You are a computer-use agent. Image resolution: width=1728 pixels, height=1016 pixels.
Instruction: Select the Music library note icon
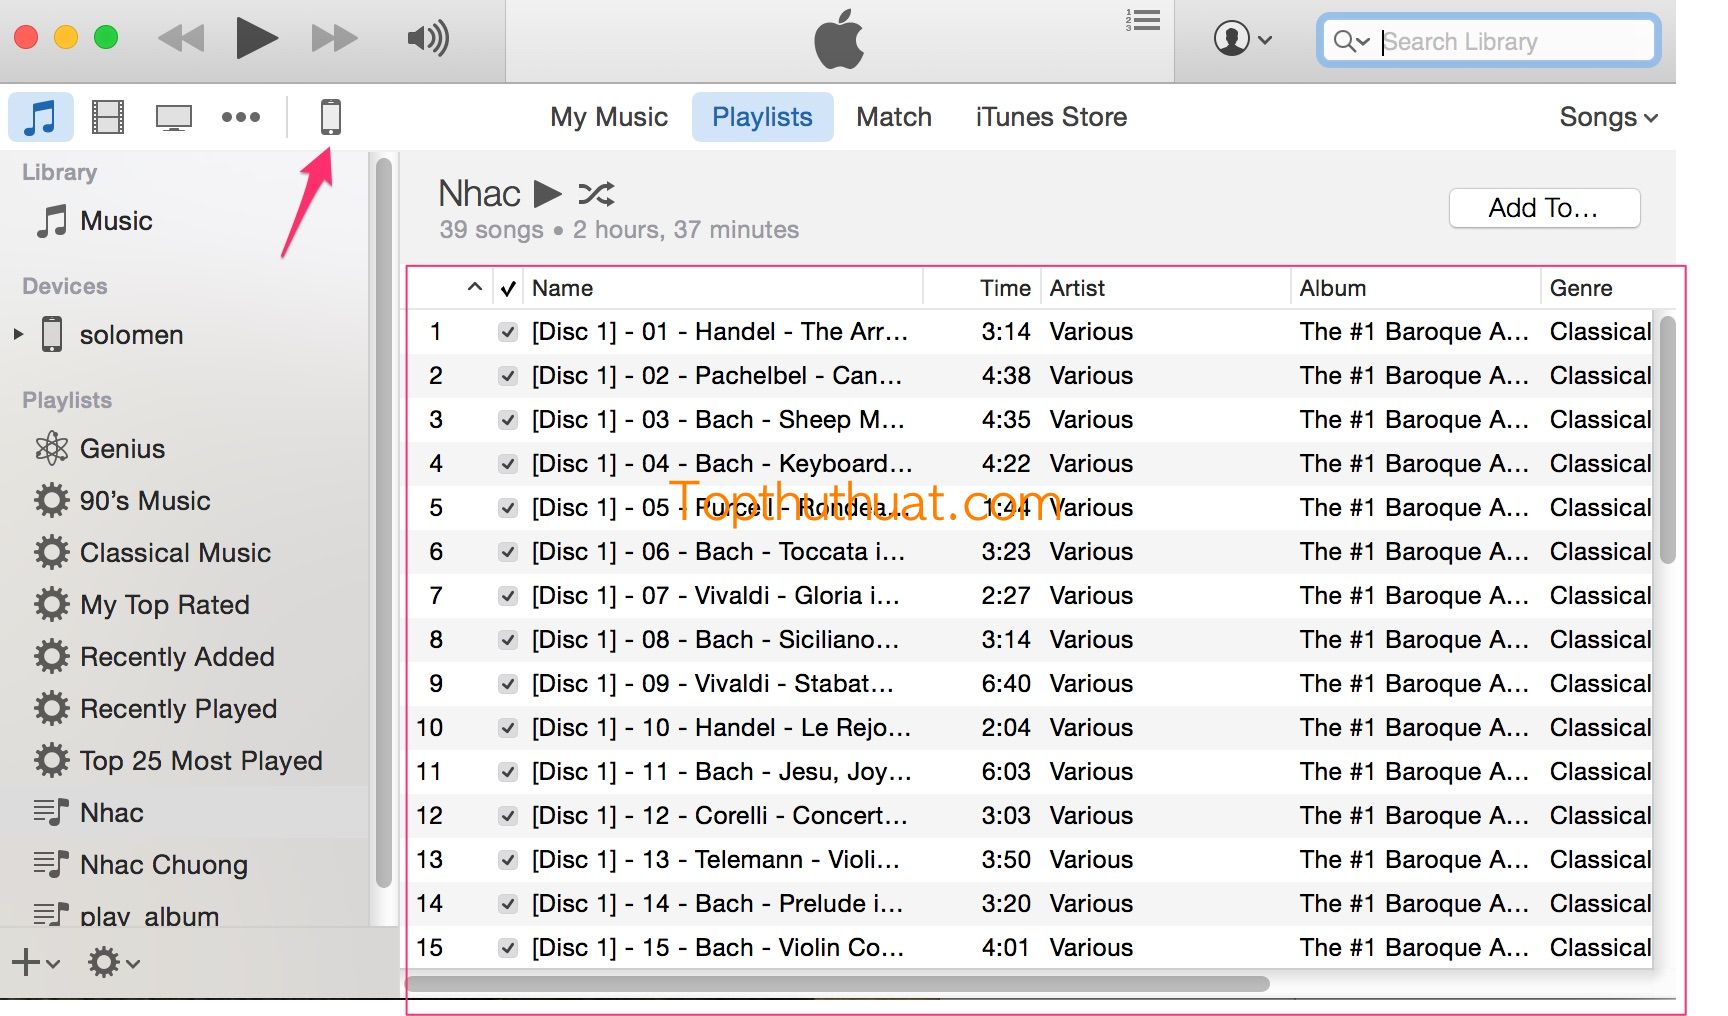click(41, 117)
